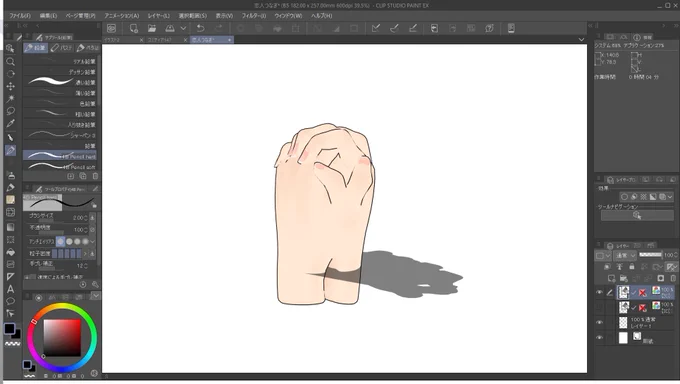Pick color in the saturation square
Viewport: 680px width, 384px height.
[x=62, y=338]
